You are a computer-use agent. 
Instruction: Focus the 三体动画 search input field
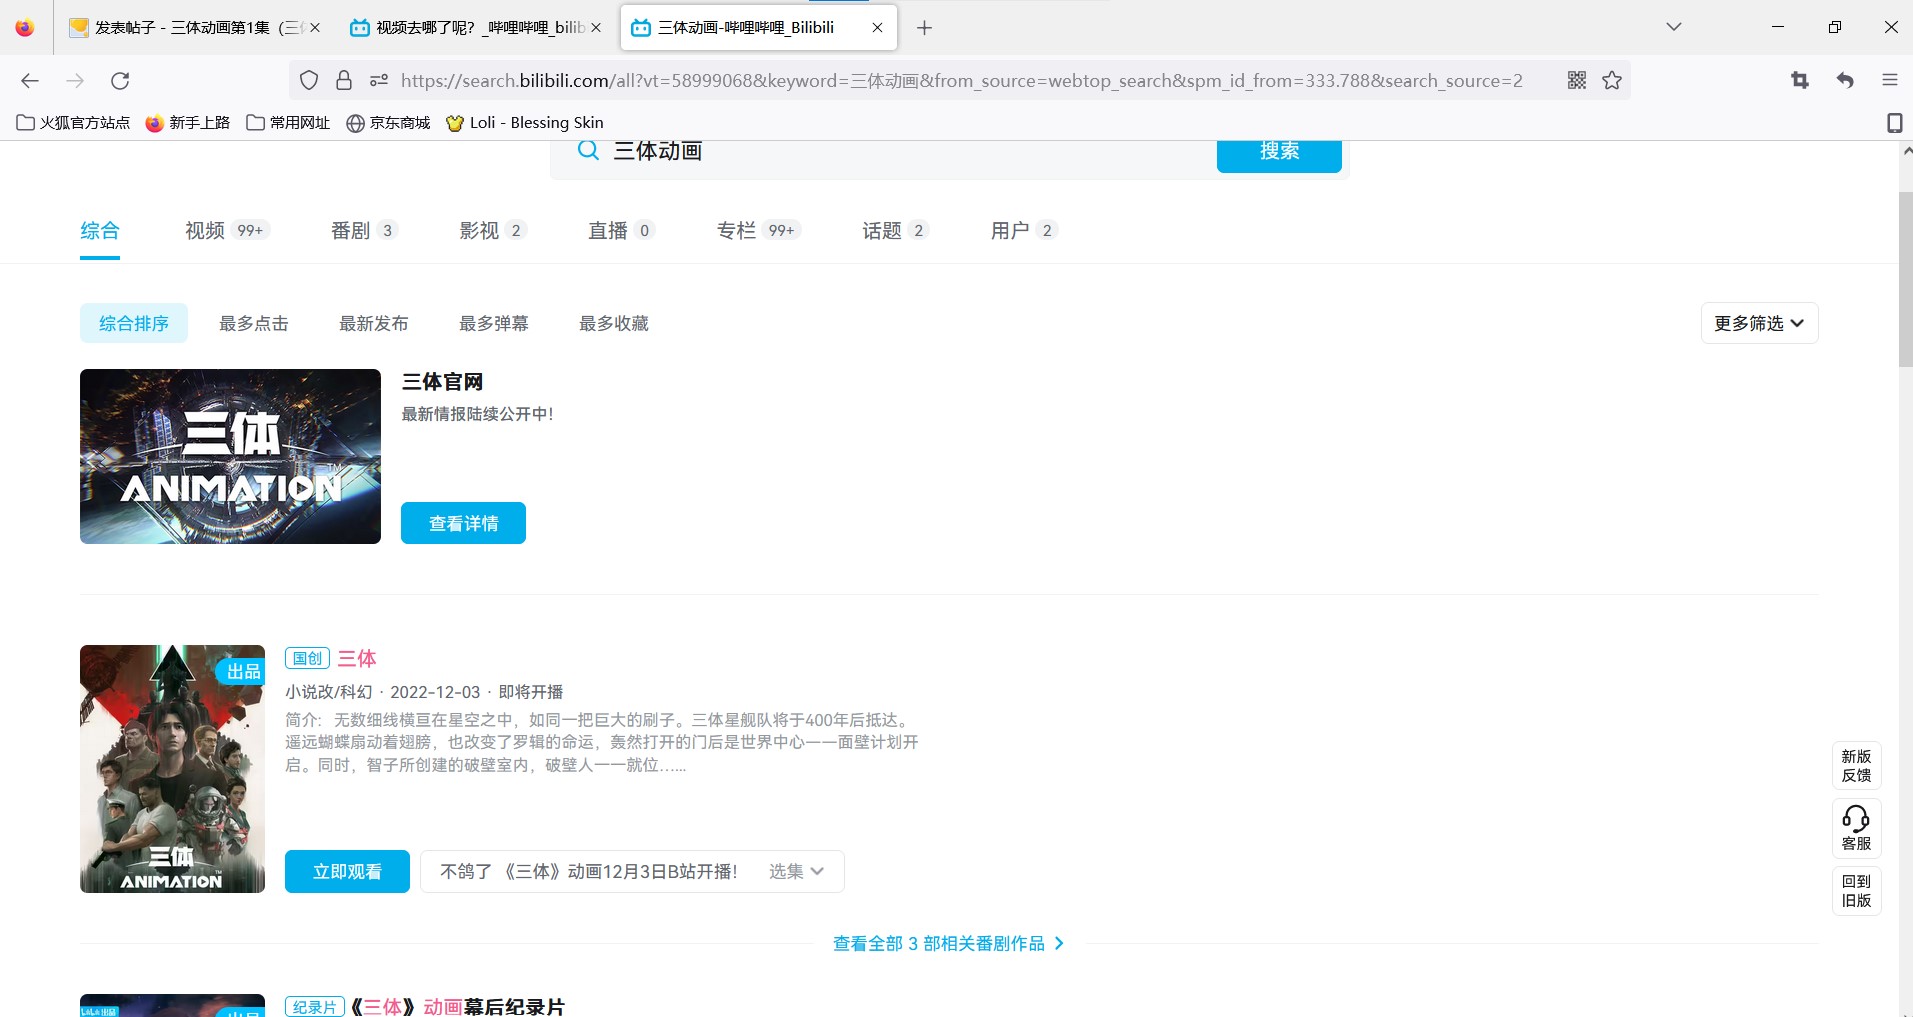pos(905,151)
